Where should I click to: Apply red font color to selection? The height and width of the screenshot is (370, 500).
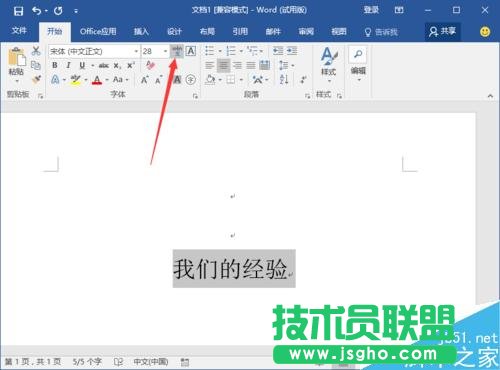(97, 80)
